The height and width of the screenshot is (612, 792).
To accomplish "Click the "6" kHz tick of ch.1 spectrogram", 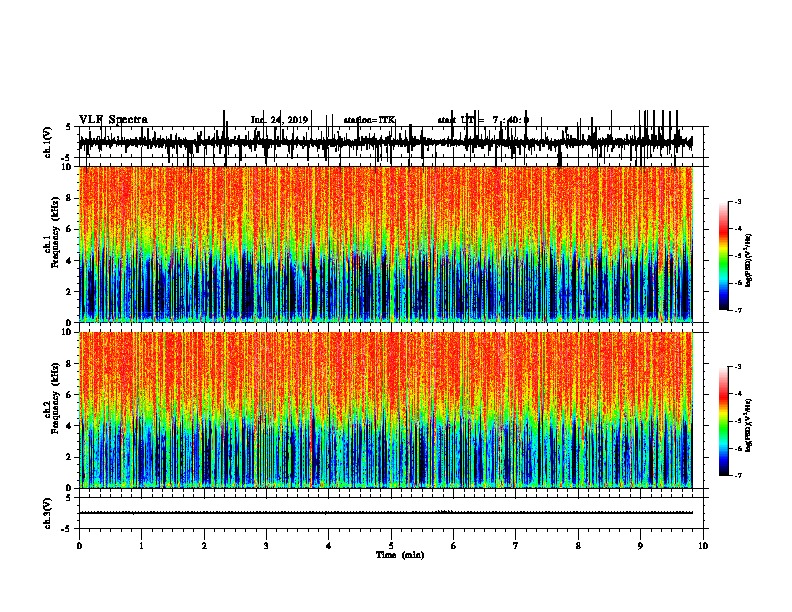I will click(70, 229).
